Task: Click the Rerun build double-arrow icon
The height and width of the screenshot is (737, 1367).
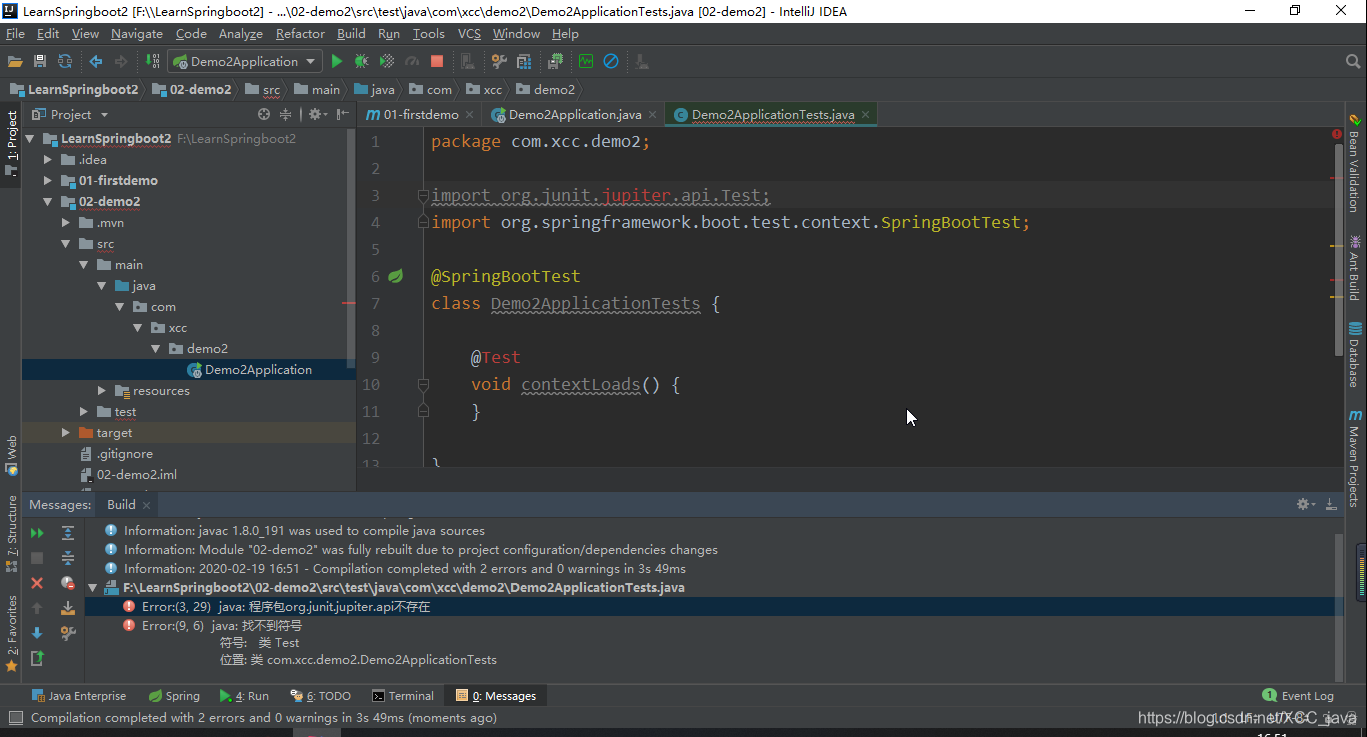Action: 37,533
